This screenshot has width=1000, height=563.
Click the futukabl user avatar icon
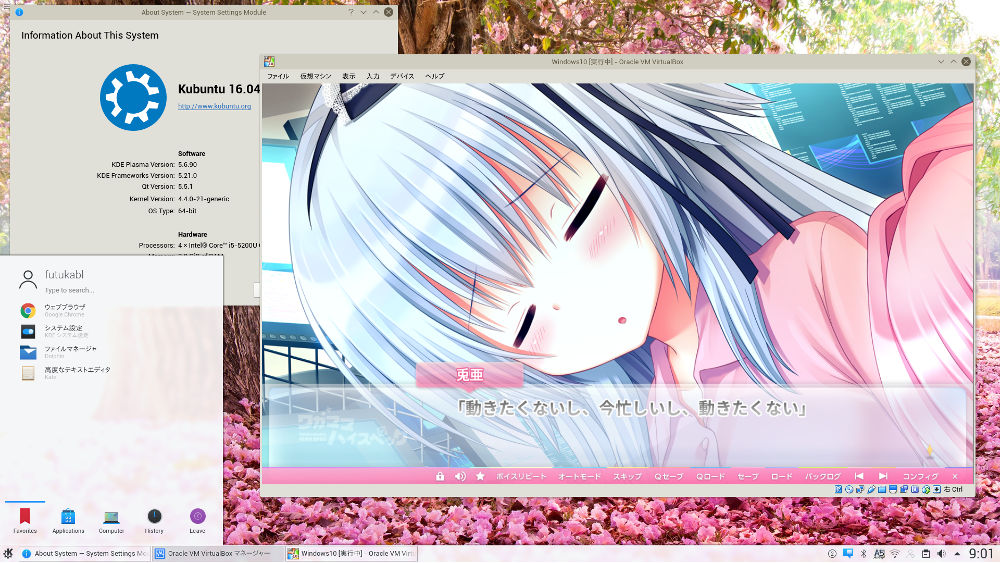click(28, 280)
